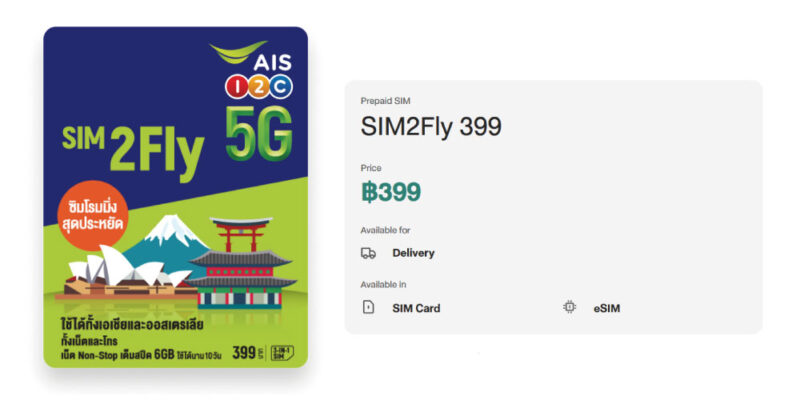Click the green 5G emblem
The width and height of the screenshot is (800, 400).
(259, 133)
